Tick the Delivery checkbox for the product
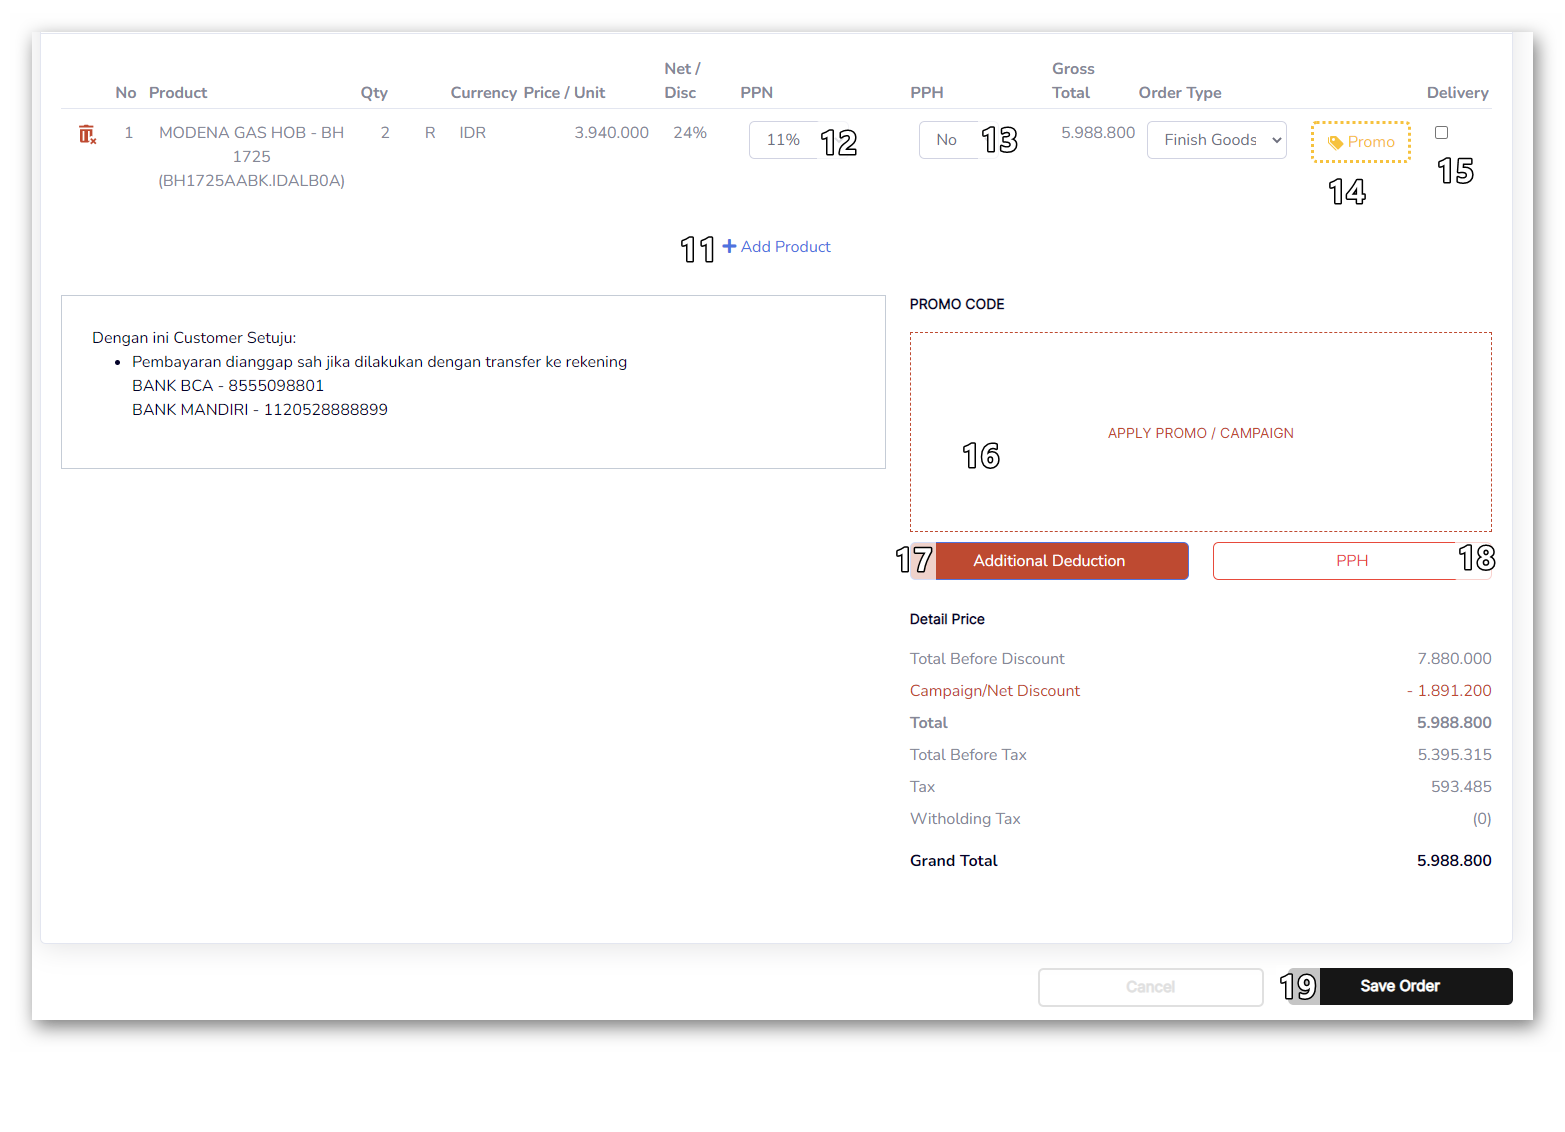The width and height of the screenshot is (1565, 1132). point(1441,133)
